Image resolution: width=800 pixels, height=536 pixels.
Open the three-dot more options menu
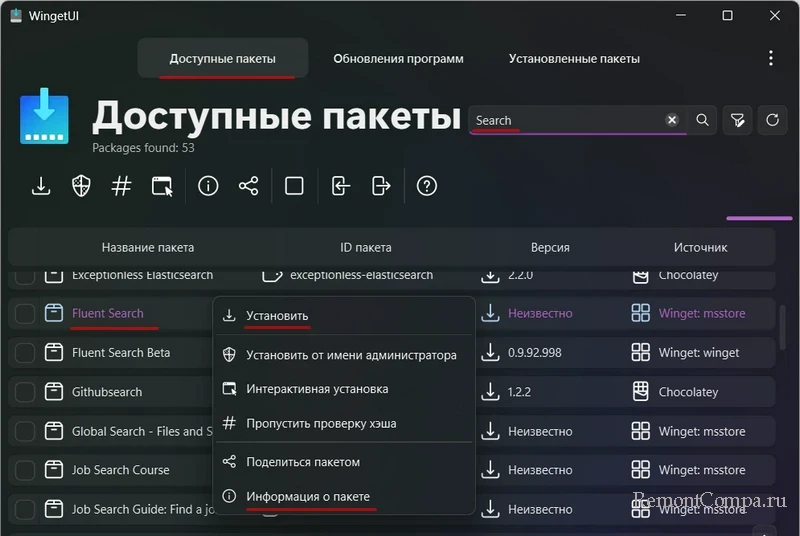[771, 58]
